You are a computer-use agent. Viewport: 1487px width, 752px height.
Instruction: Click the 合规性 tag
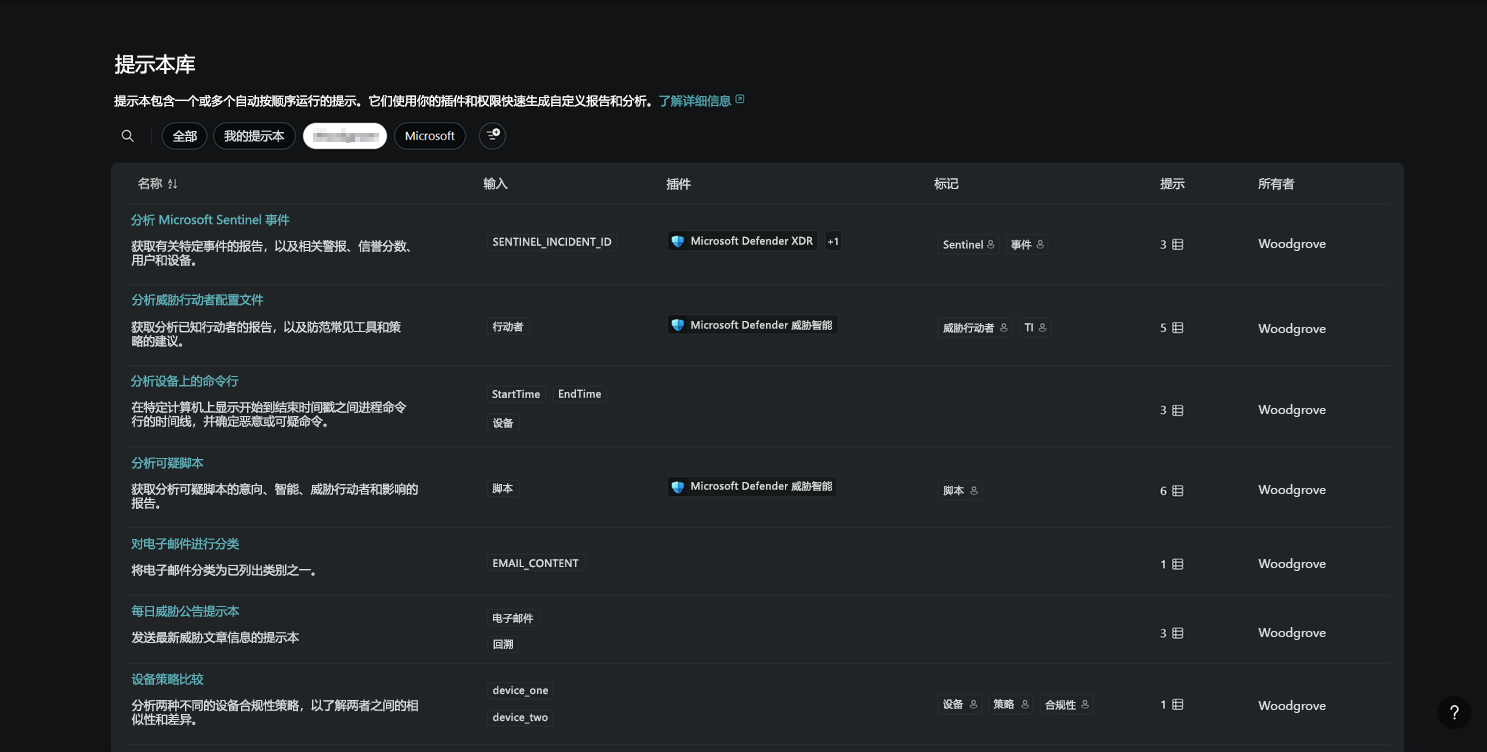coord(1066,705)
